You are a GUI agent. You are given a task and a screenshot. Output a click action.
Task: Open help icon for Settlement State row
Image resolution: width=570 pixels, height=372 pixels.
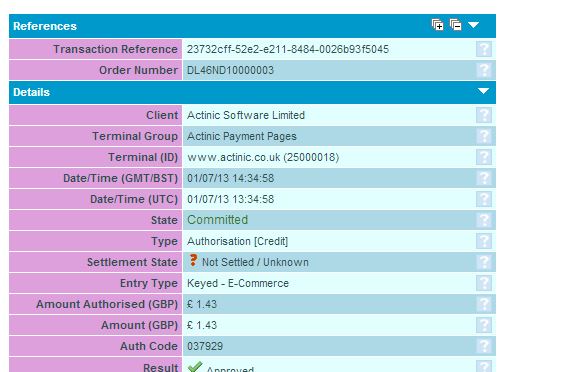[x=484, y=262]
